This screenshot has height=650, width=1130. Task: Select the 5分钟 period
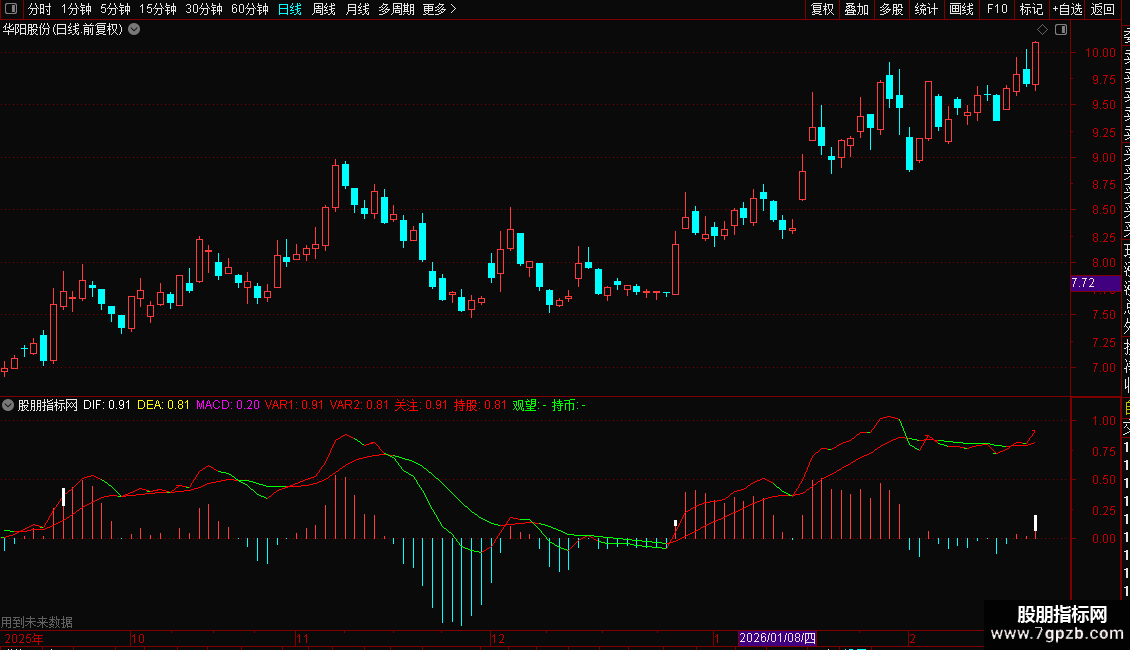pyautogui.click(x=115, y=9)
